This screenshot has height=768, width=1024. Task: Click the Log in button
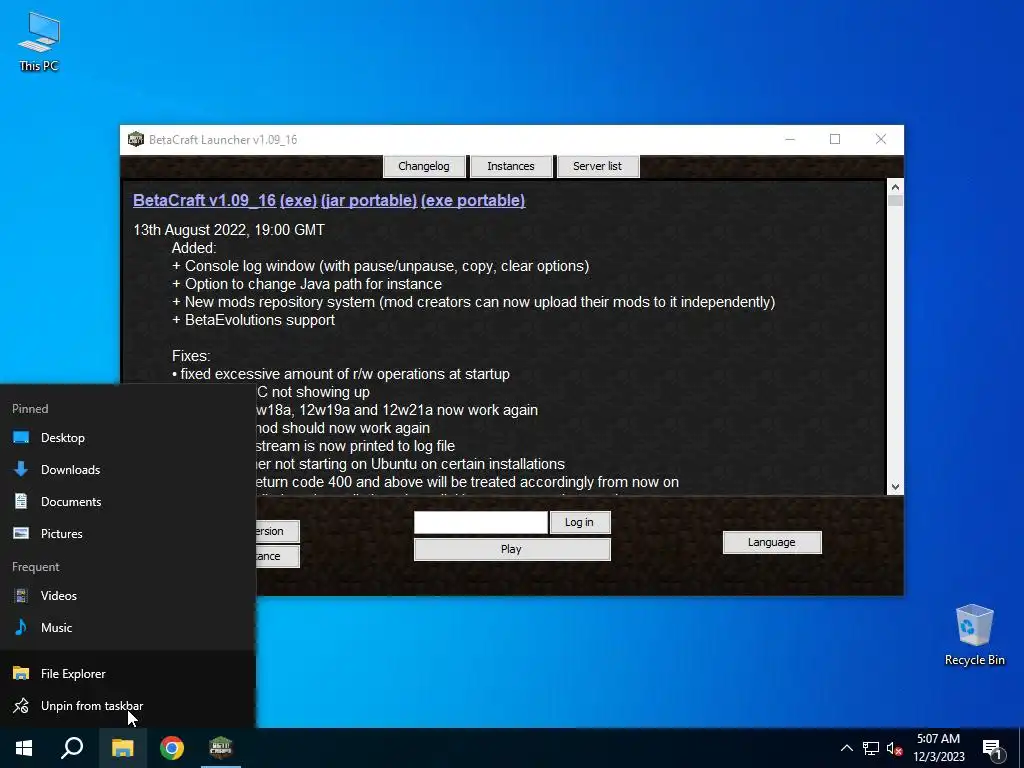pos(580,522)
